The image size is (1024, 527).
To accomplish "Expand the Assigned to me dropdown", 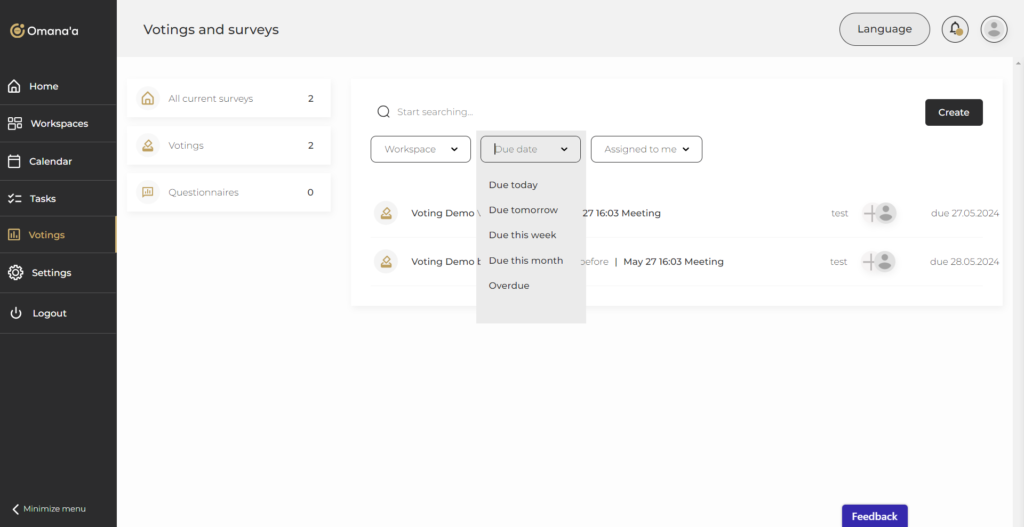I will tap(646, 149).
